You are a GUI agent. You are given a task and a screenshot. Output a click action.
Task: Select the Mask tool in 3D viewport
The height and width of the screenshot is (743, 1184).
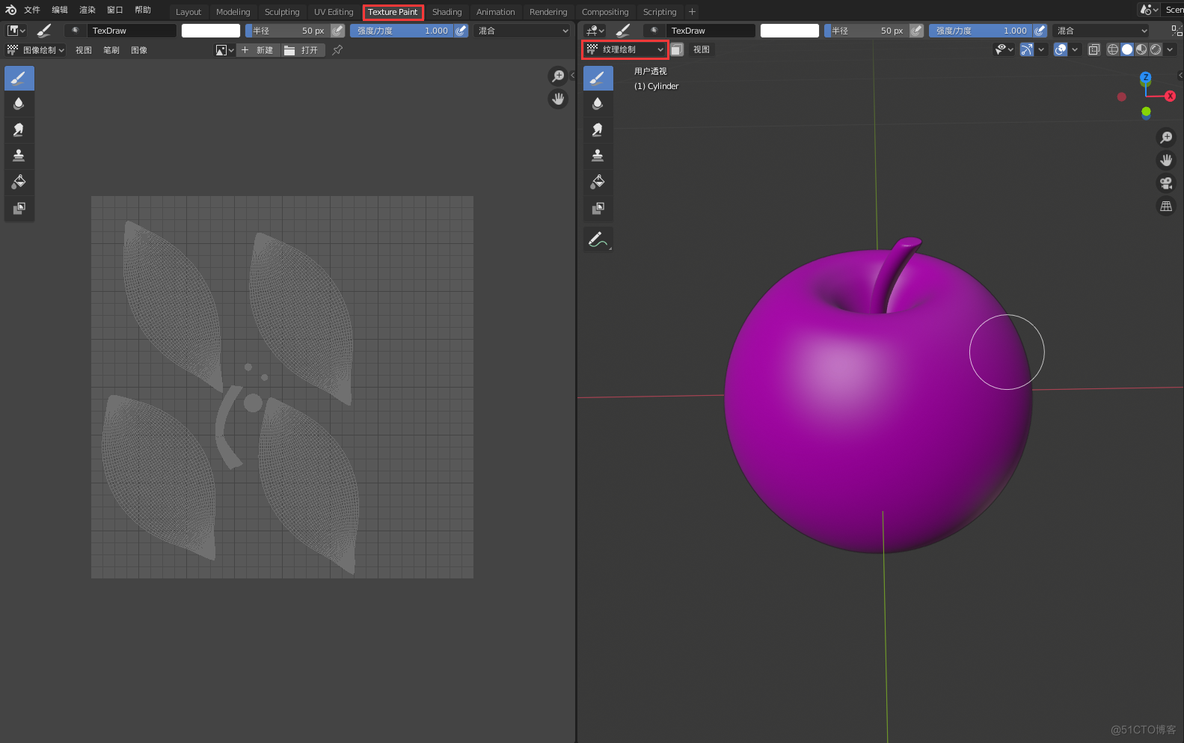597,208
